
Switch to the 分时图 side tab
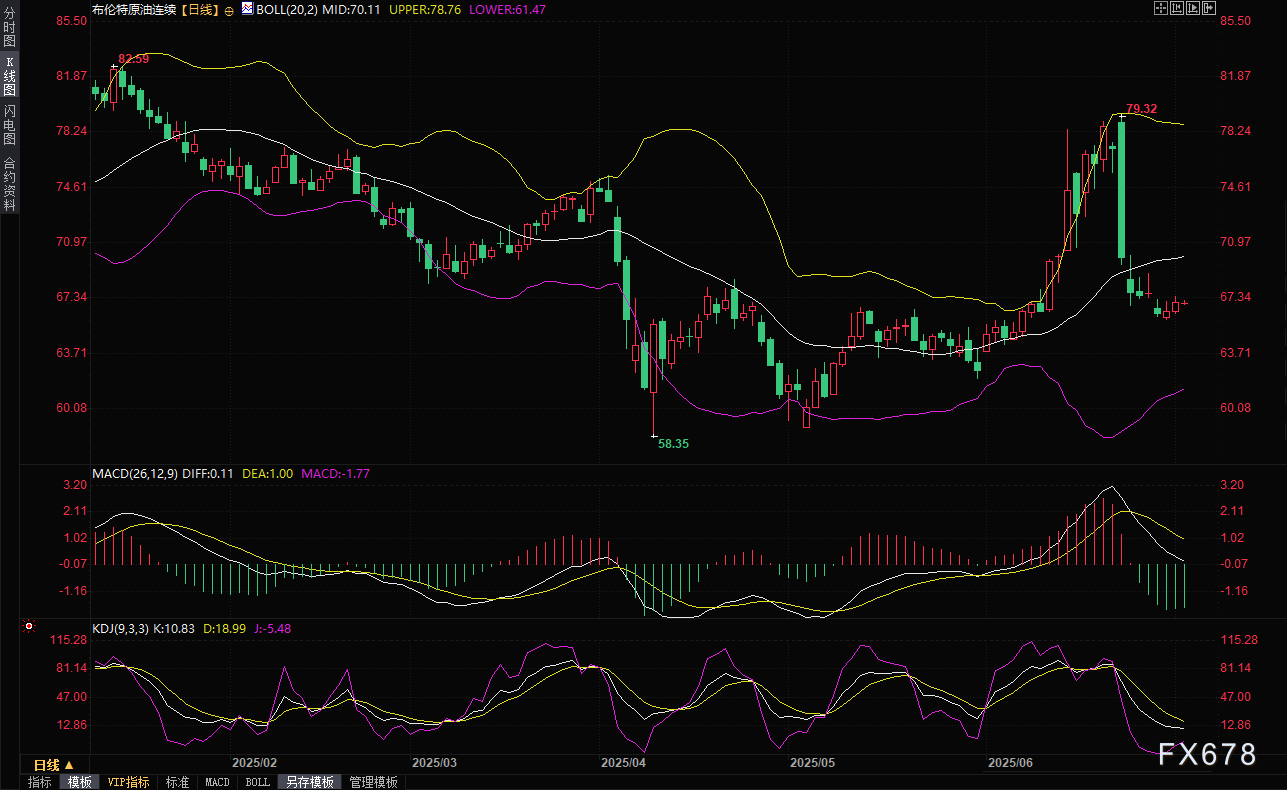[x=9, y=28]
